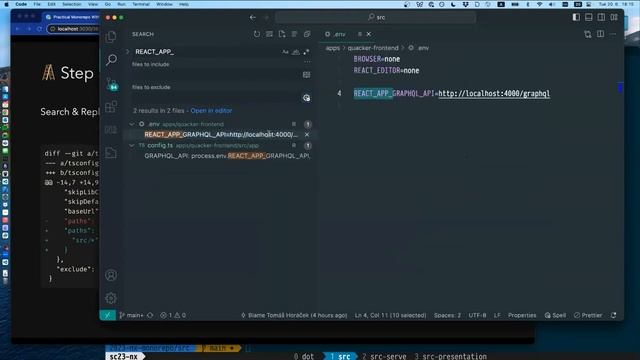
Task: Open errors and warnings status indicator
Action: (173, 315)
